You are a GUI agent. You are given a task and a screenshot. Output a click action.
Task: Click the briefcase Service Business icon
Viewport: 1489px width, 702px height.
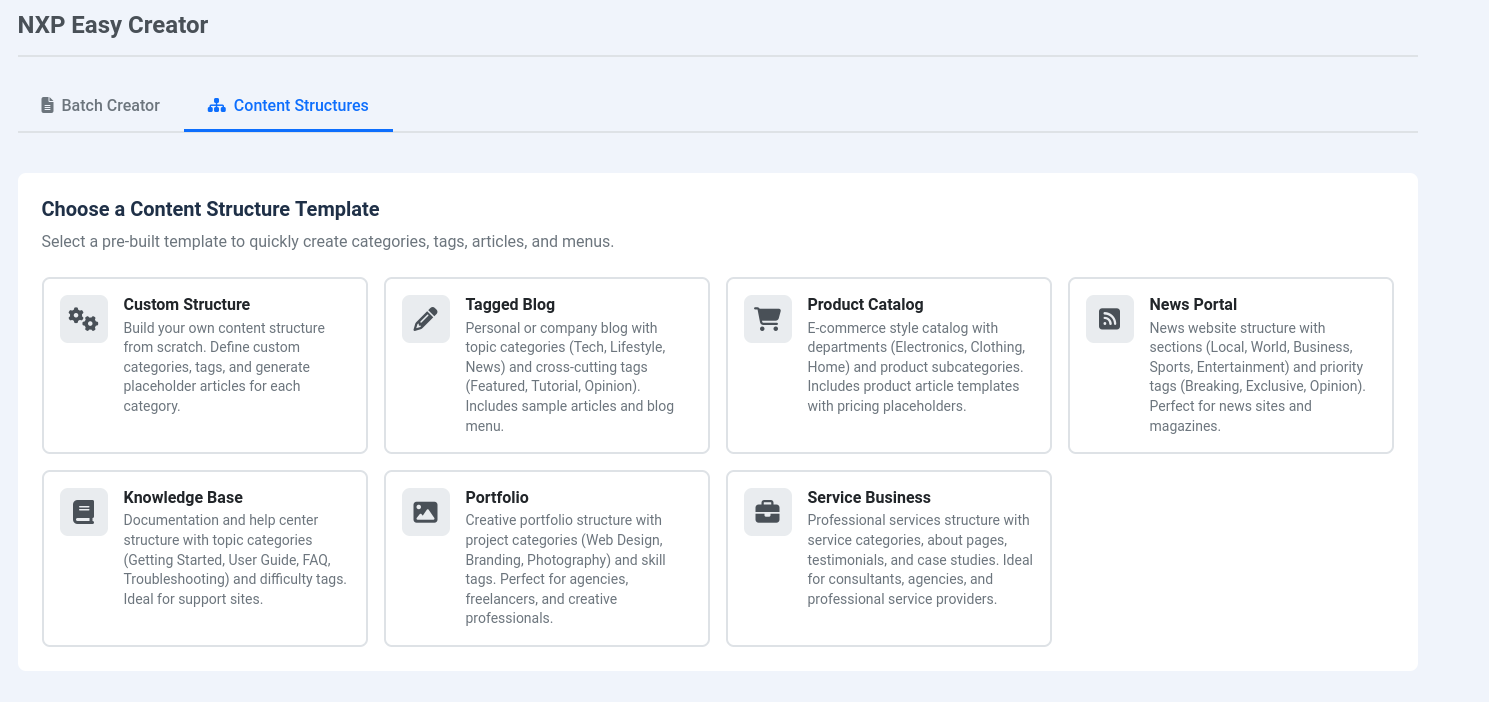(768, 512)
